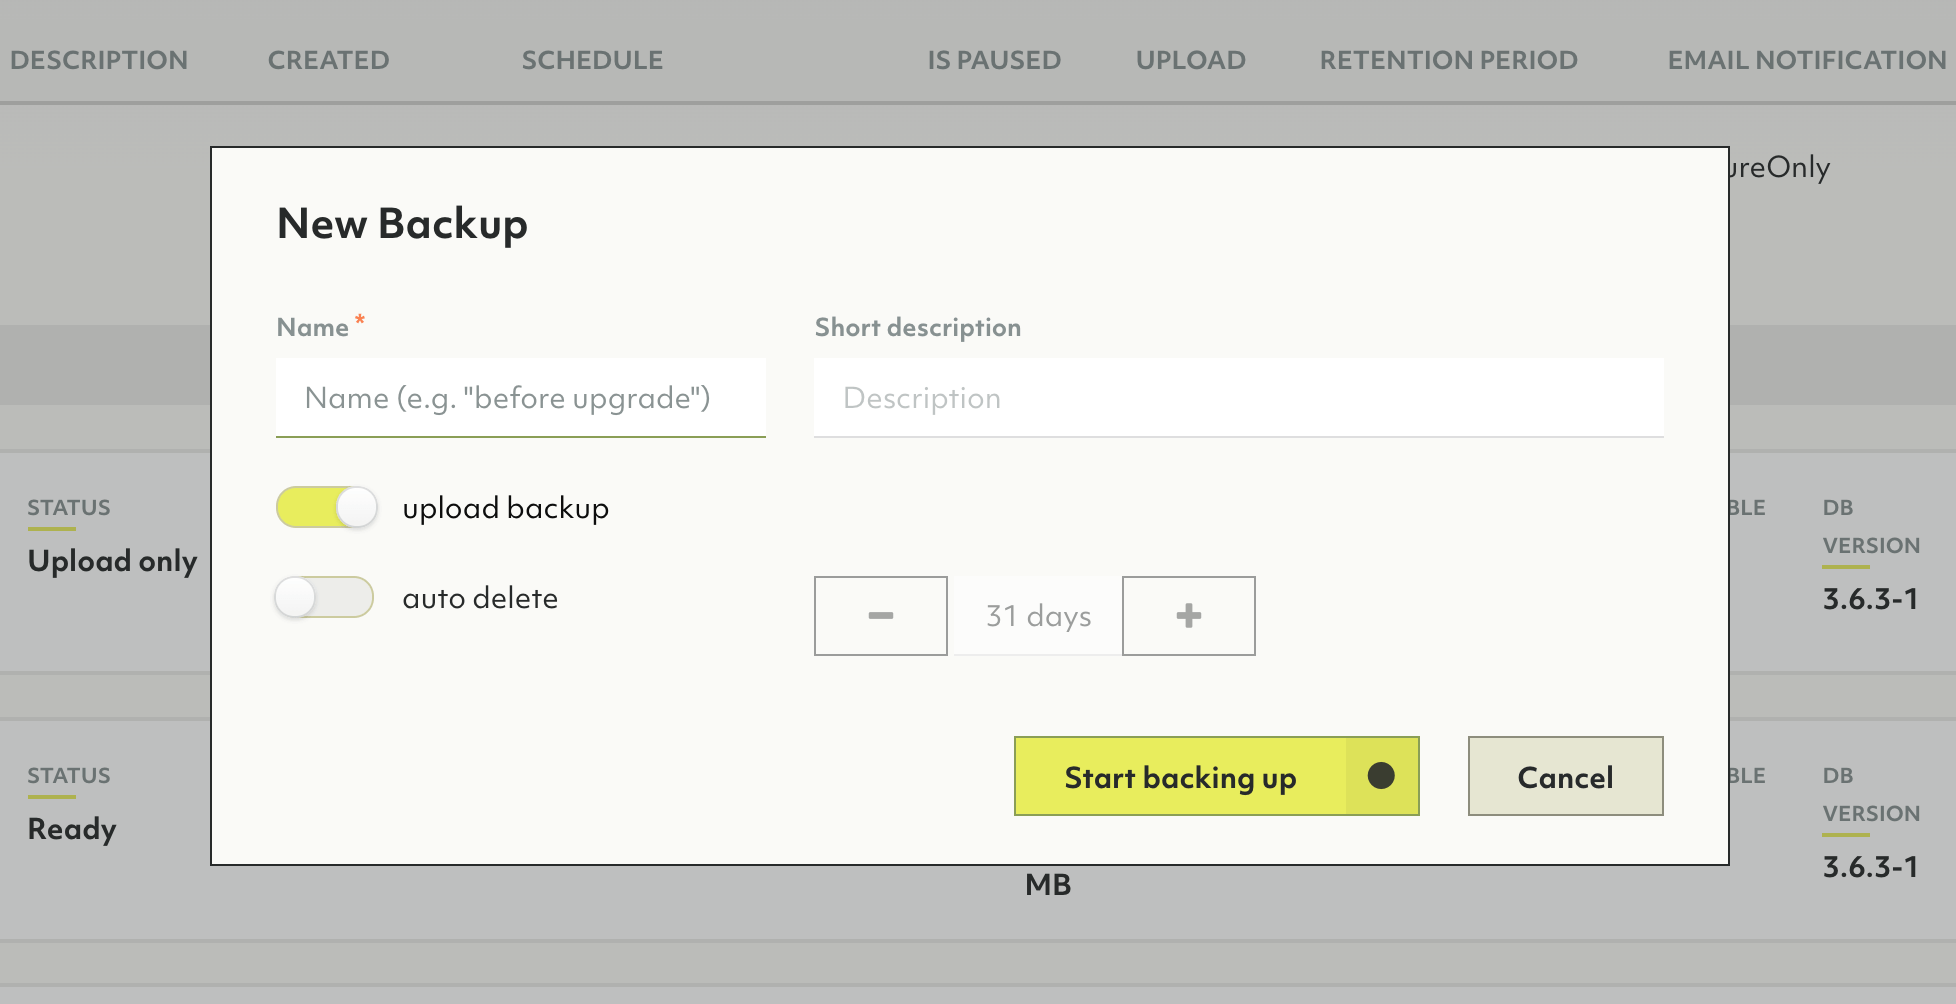Screen dimensions: 1956x1004
Task: Click the plus icon to increase retention days
Action: coord(1188,616)
